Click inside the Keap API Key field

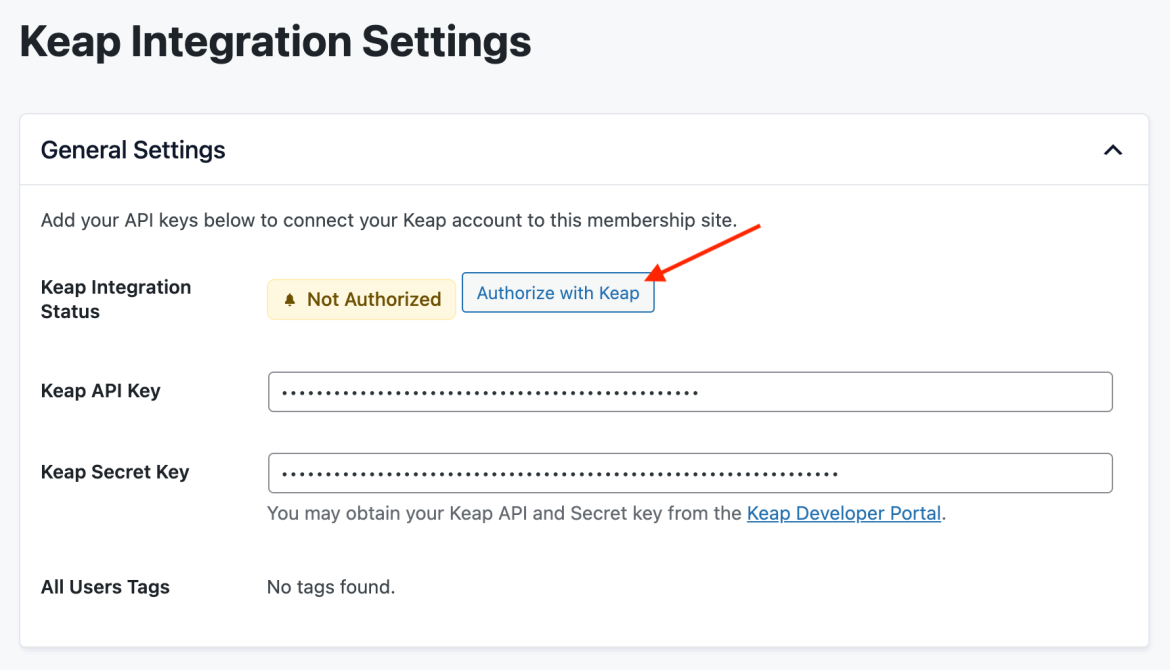(x=690, y=391)
